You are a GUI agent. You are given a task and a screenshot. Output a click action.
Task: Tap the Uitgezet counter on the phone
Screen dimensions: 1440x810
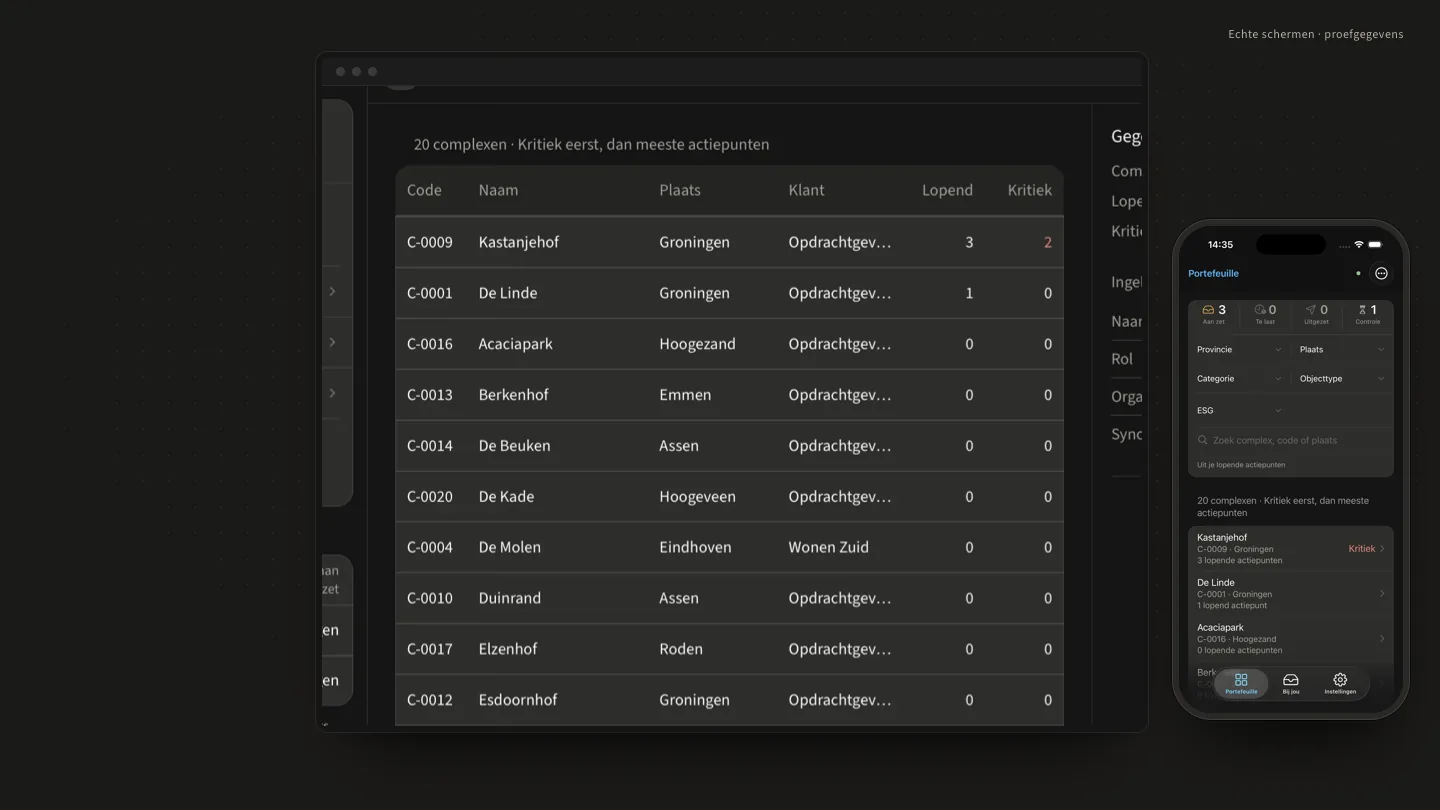pos(1316,314)
